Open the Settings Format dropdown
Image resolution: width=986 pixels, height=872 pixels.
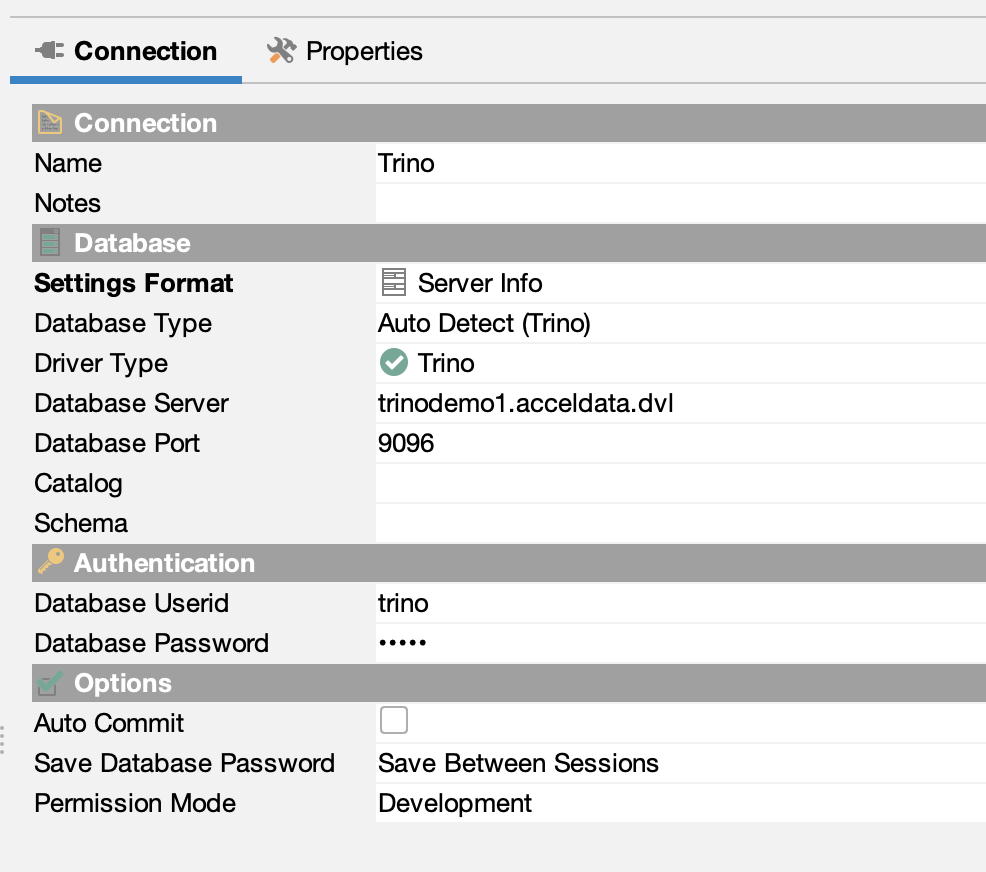(681, 283)
